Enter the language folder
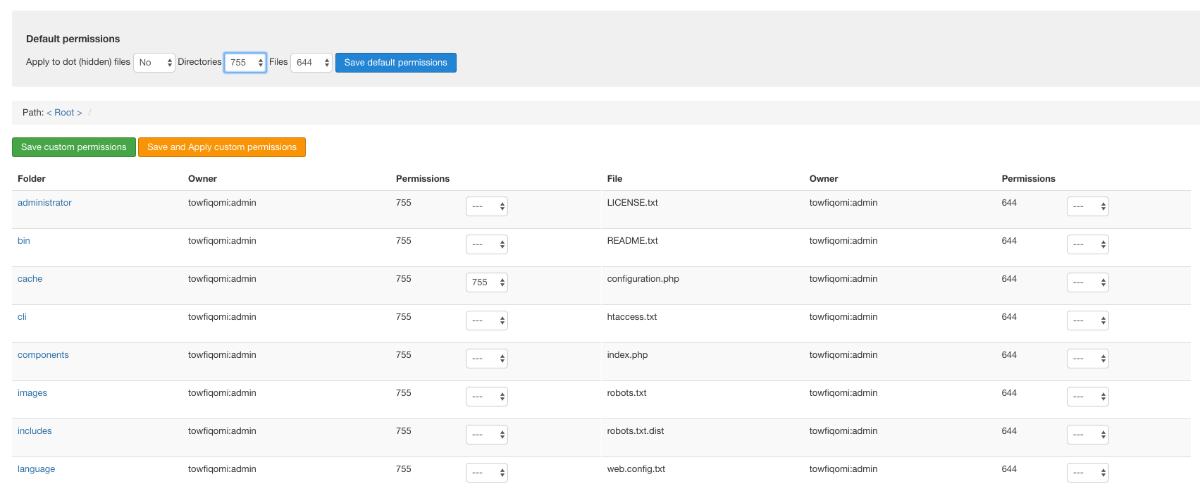Image resolution: width=1200 pixels, height=491 pixels. tap(36, 469)
